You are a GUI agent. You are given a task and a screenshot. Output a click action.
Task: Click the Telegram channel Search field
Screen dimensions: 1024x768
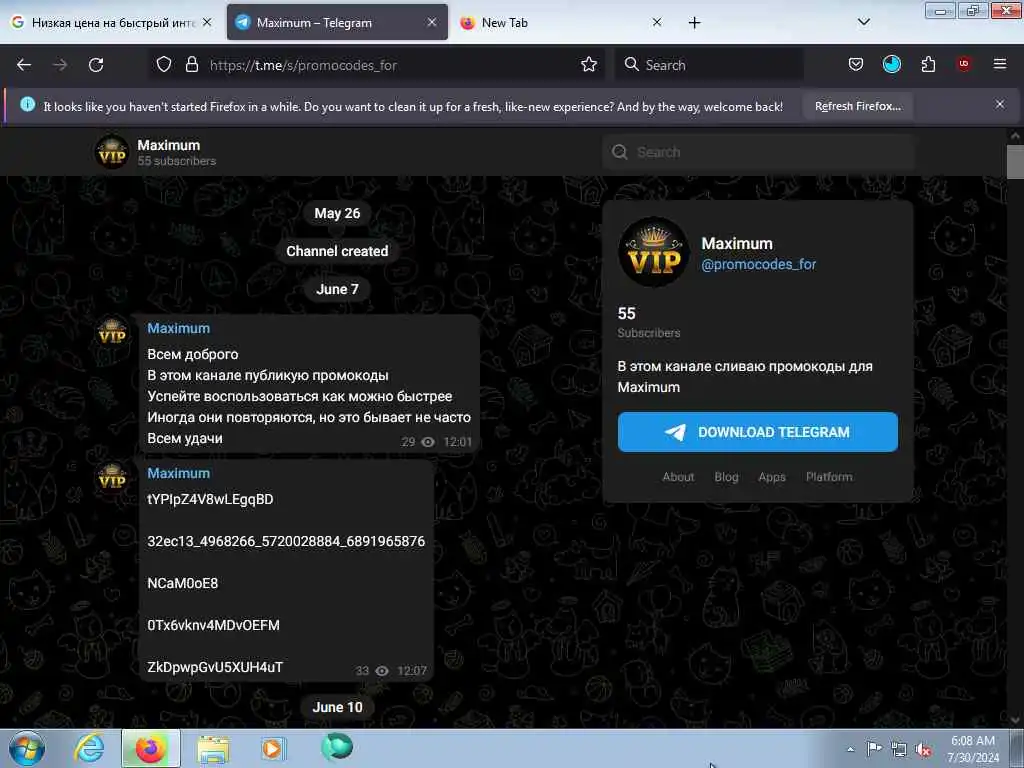pos(759,152)
